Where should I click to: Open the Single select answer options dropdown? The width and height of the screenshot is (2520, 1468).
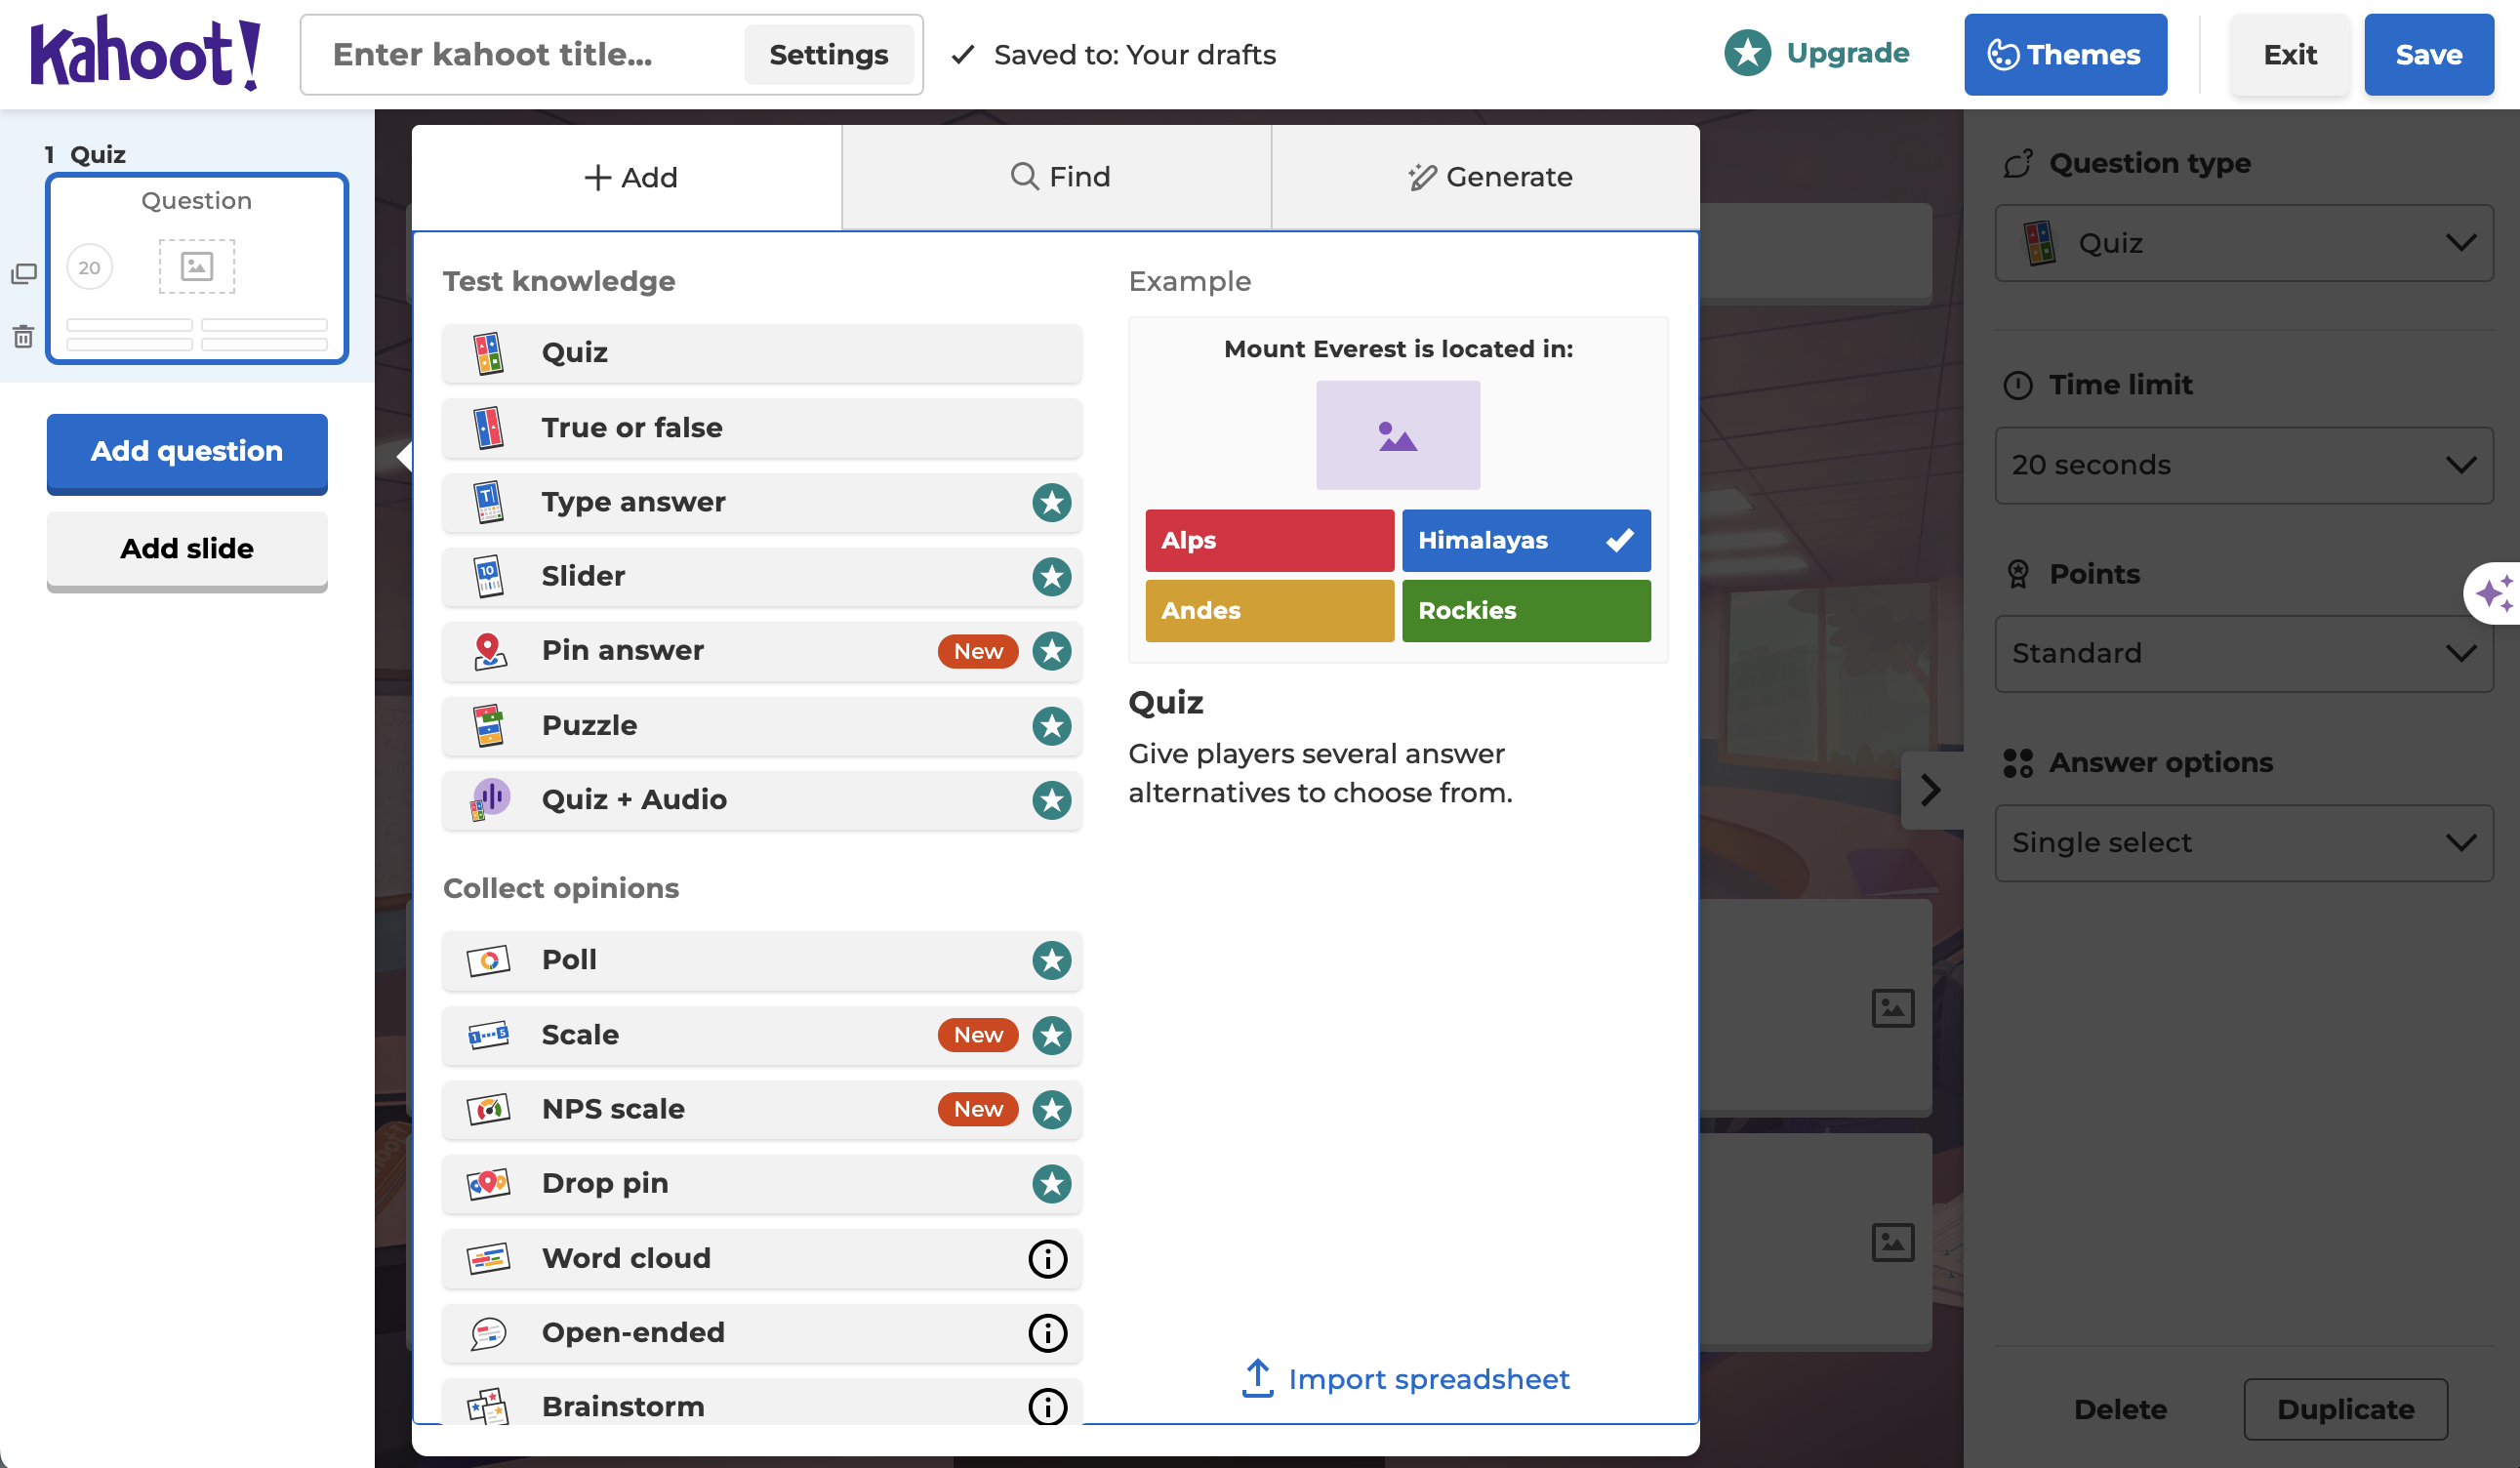(2243, 843)
